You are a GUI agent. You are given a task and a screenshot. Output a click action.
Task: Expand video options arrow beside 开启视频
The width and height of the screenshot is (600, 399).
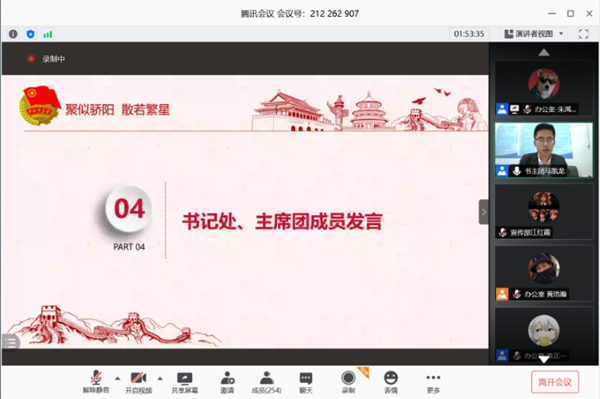(160, 378)
